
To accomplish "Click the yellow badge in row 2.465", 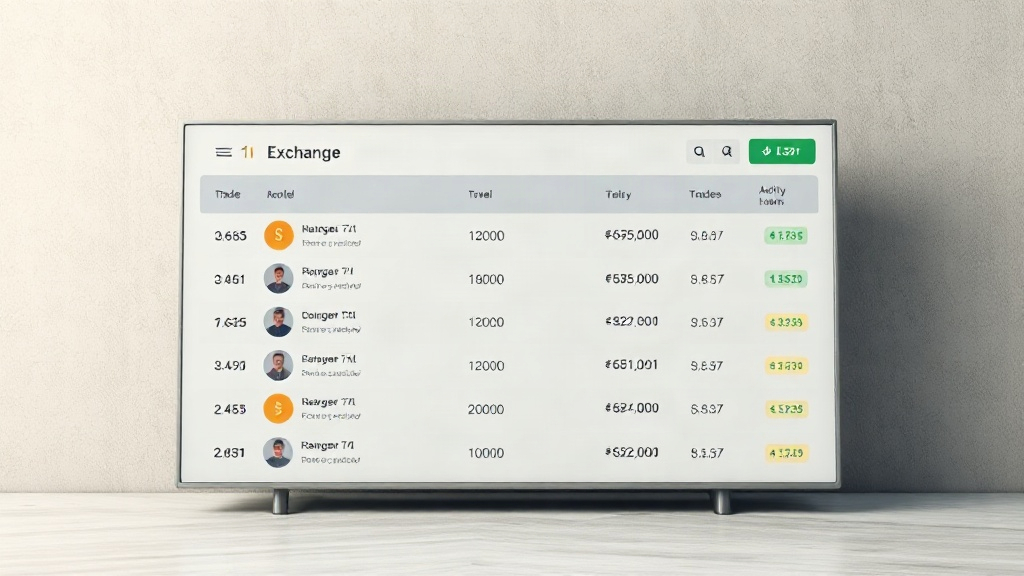I will point(786,409).
